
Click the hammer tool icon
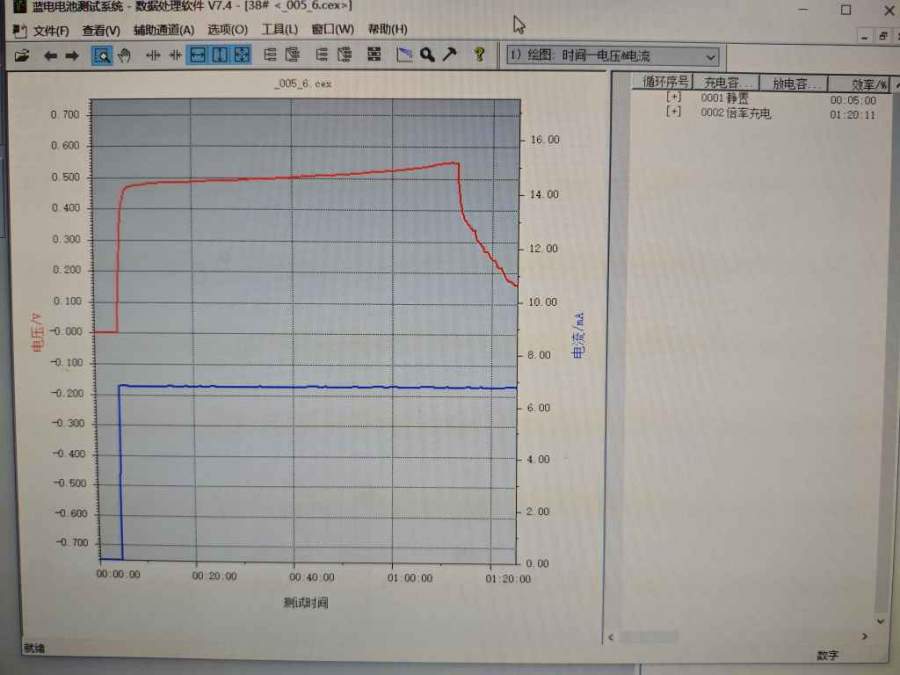(449, 55)
